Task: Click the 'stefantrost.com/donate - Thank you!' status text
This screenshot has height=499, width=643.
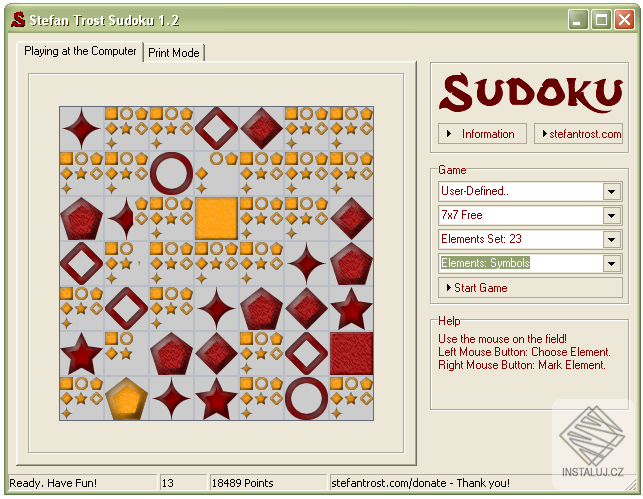Action: (420, 483)
